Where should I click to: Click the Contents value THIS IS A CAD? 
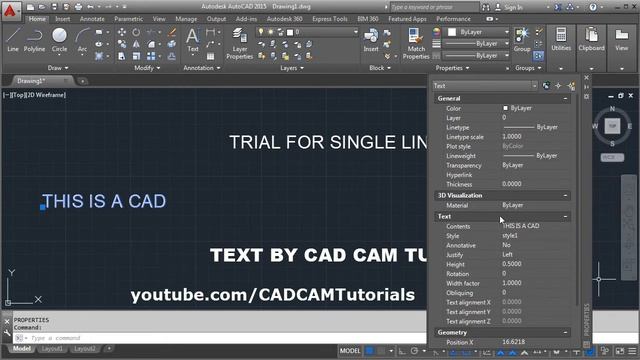coord(521,226)
